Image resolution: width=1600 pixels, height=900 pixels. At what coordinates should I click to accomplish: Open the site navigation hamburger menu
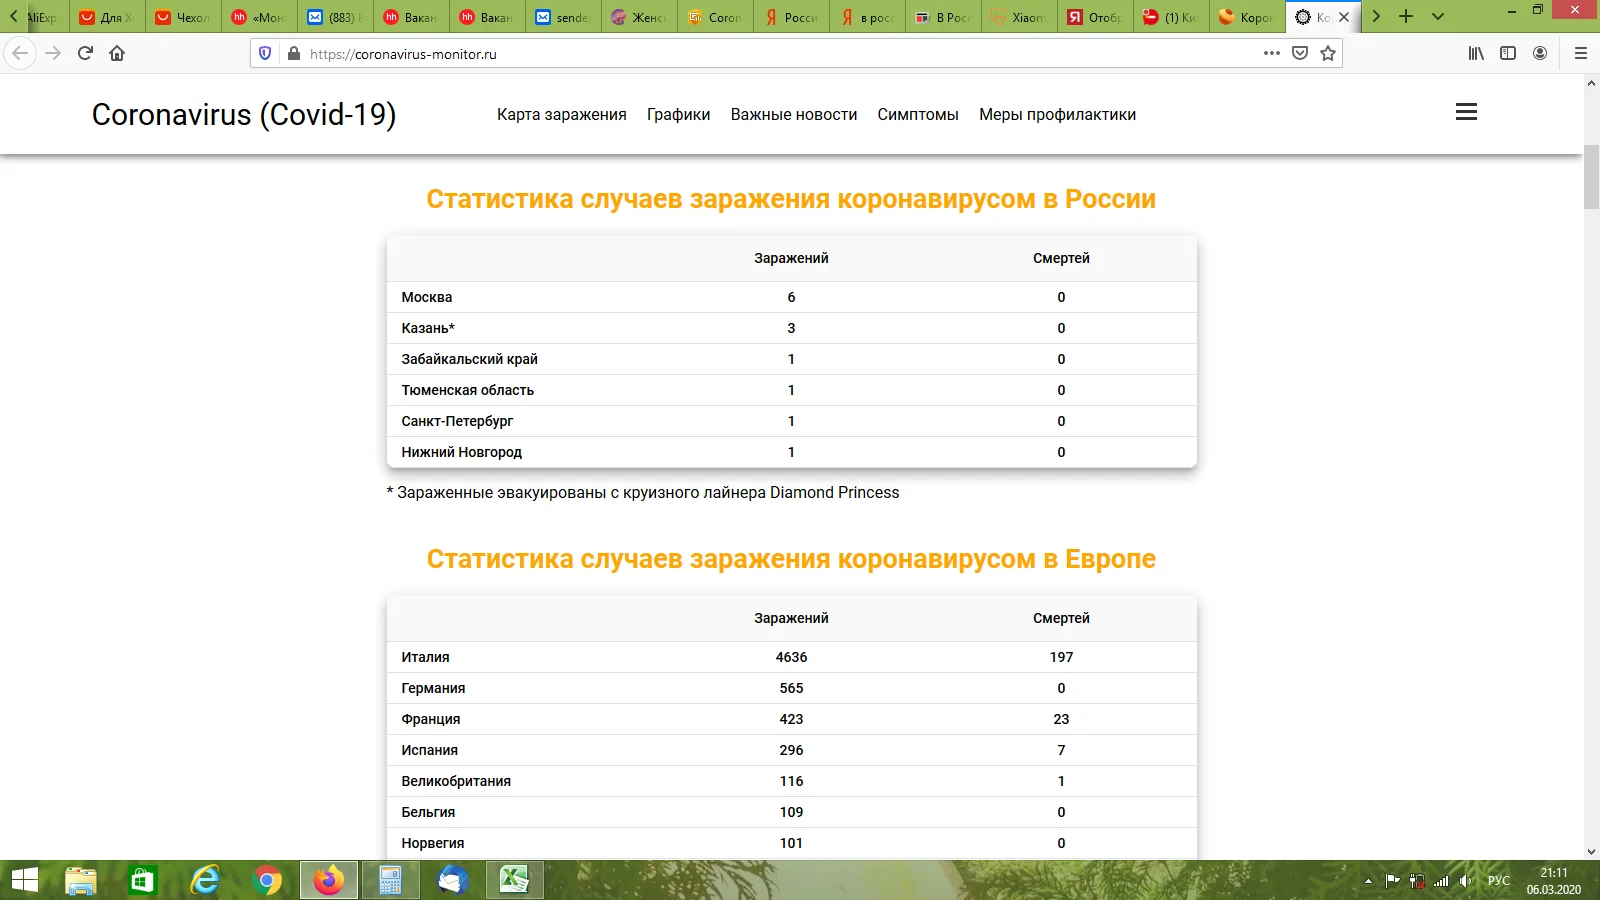1465,112
